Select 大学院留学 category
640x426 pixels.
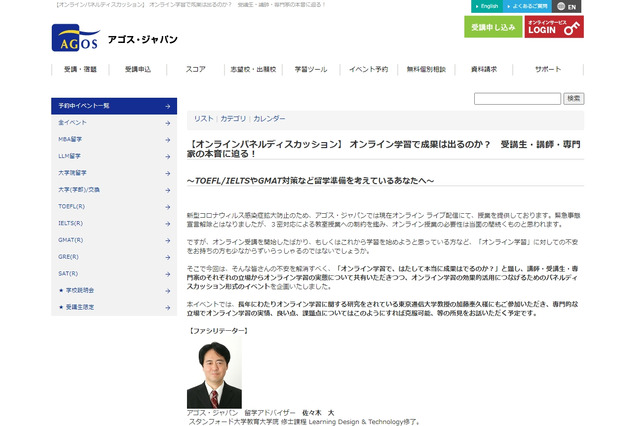pyautogui.click(x=114, y=173)
